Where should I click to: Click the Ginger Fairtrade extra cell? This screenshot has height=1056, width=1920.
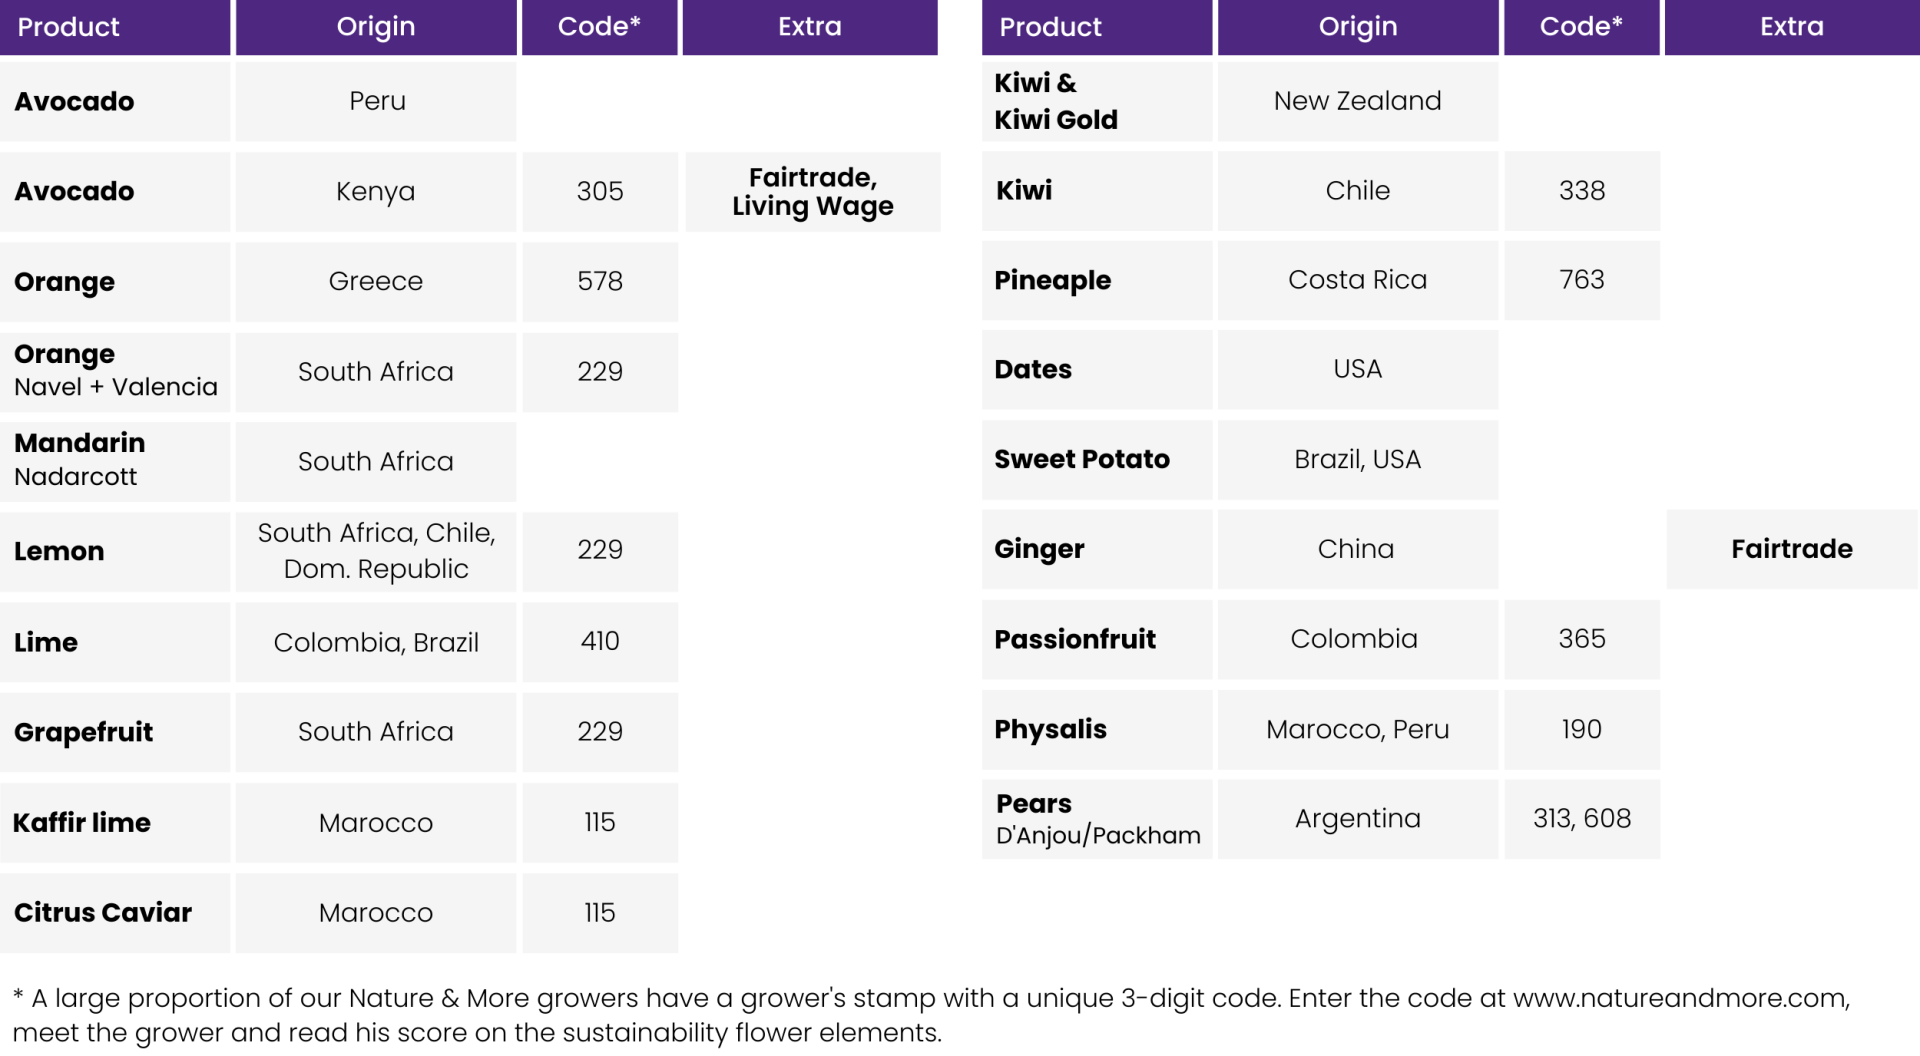[x=1792, y=549]
